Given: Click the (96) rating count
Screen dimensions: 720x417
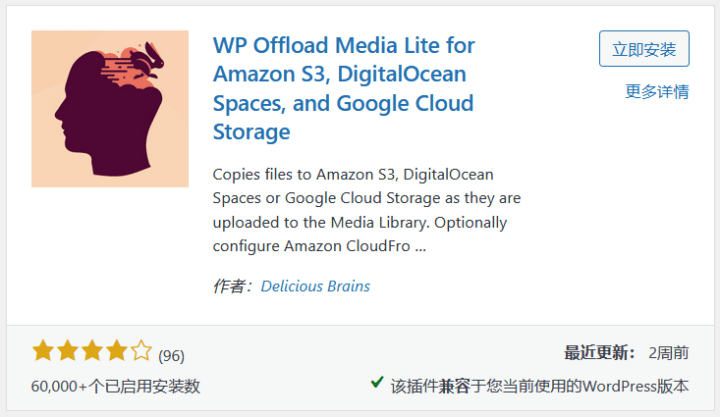Looking at the screenshot, I should (171, 355).
